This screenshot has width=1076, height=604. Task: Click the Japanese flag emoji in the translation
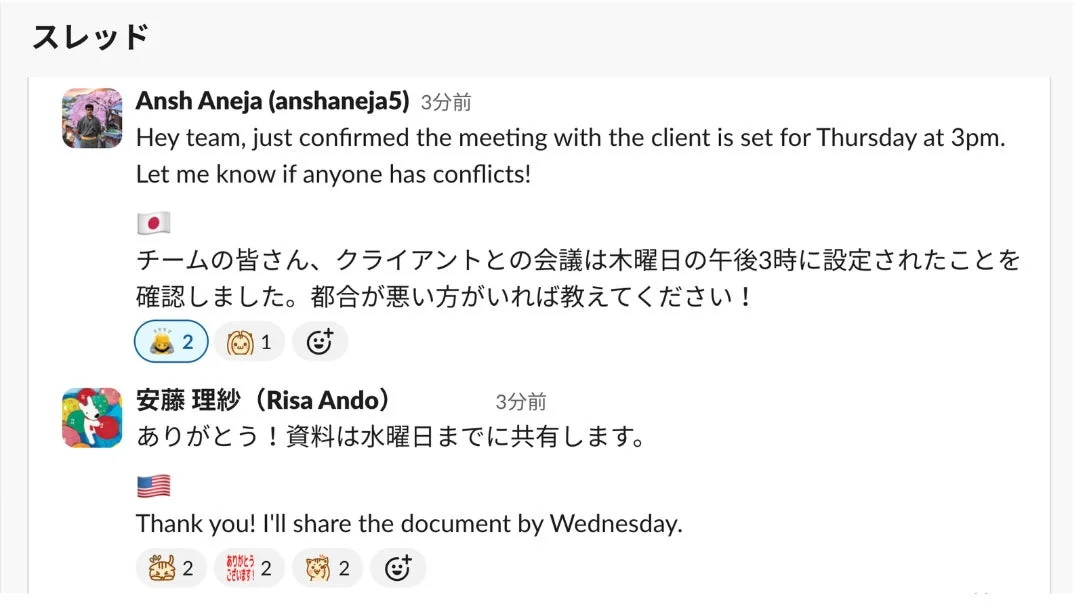click(x=151, y=222)
